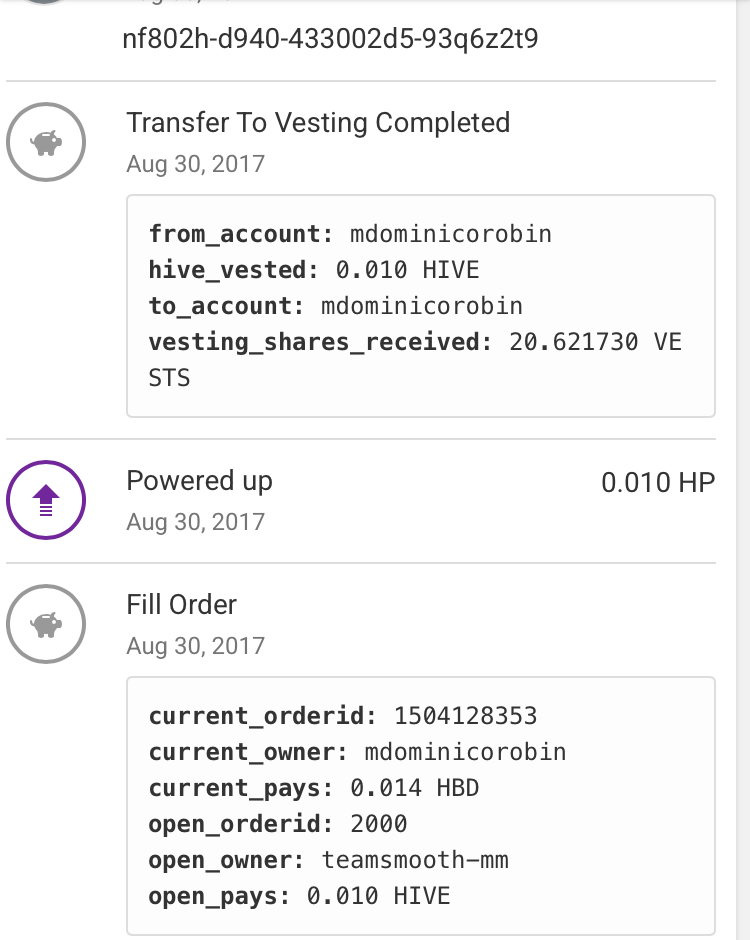Select the transaction ID starting with nf802h

(331, 39)
